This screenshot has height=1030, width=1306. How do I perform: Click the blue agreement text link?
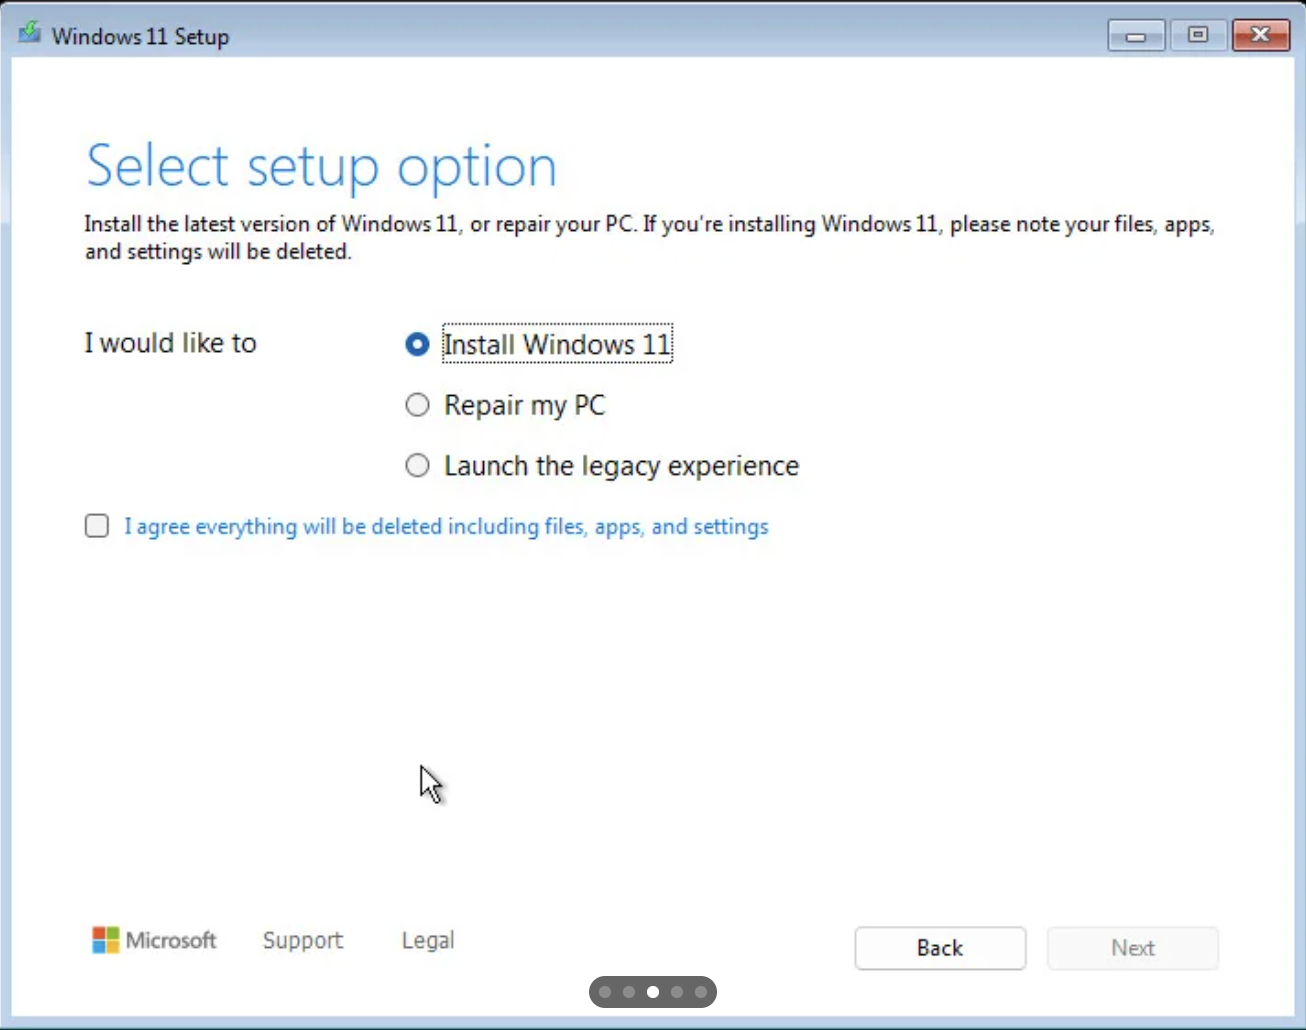click(445, 527)
